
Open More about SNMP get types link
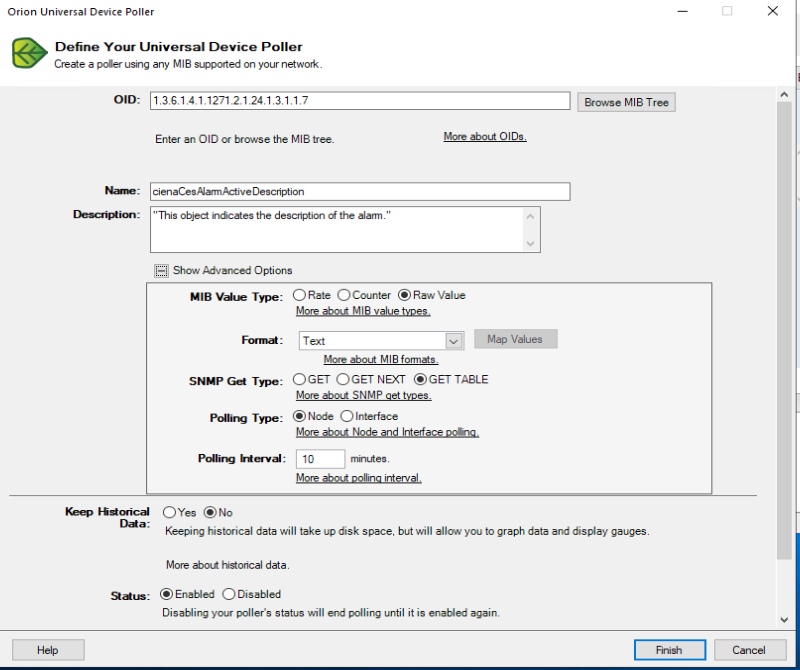click(364, 395)
